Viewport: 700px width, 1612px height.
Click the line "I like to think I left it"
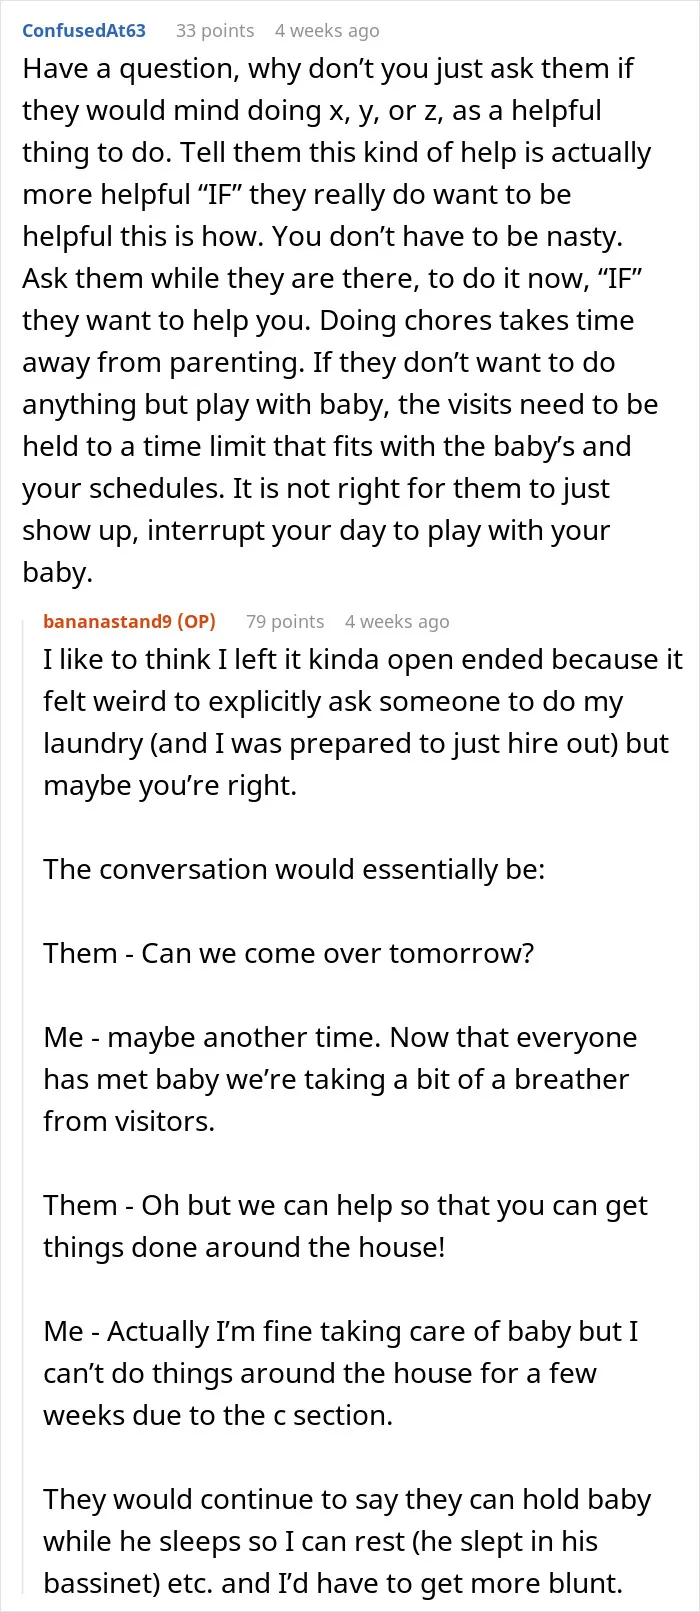[363, 660]
